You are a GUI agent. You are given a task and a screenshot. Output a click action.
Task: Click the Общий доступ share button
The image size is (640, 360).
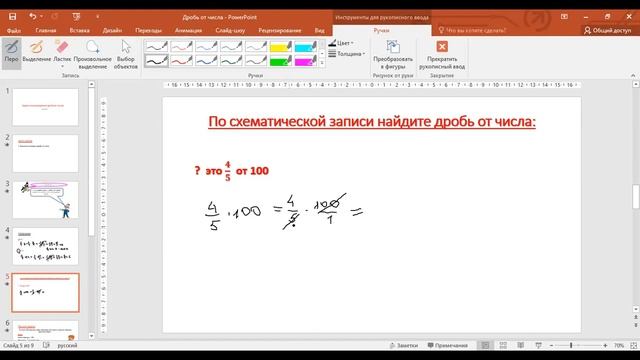607,30
